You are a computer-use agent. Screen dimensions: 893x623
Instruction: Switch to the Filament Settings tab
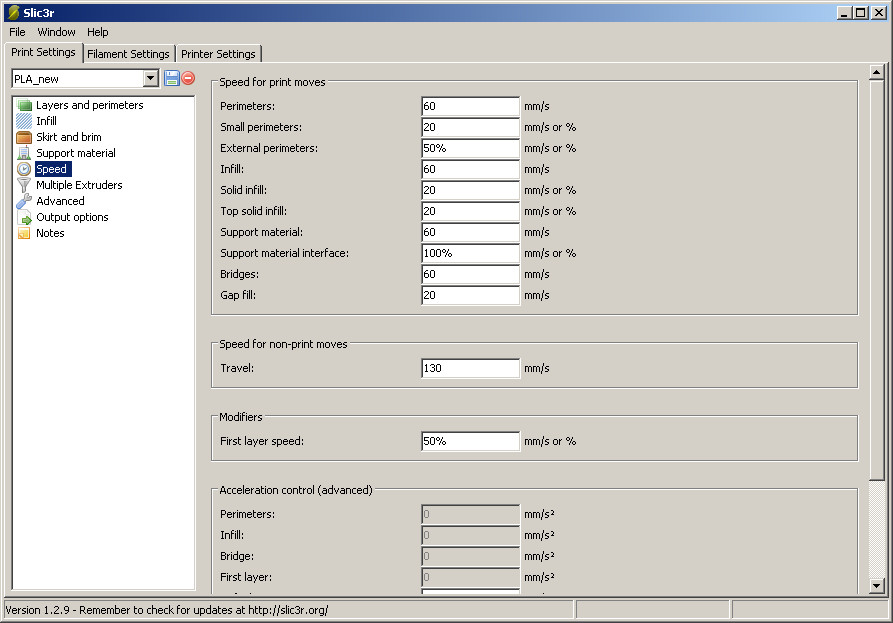[x=128, y=54]
